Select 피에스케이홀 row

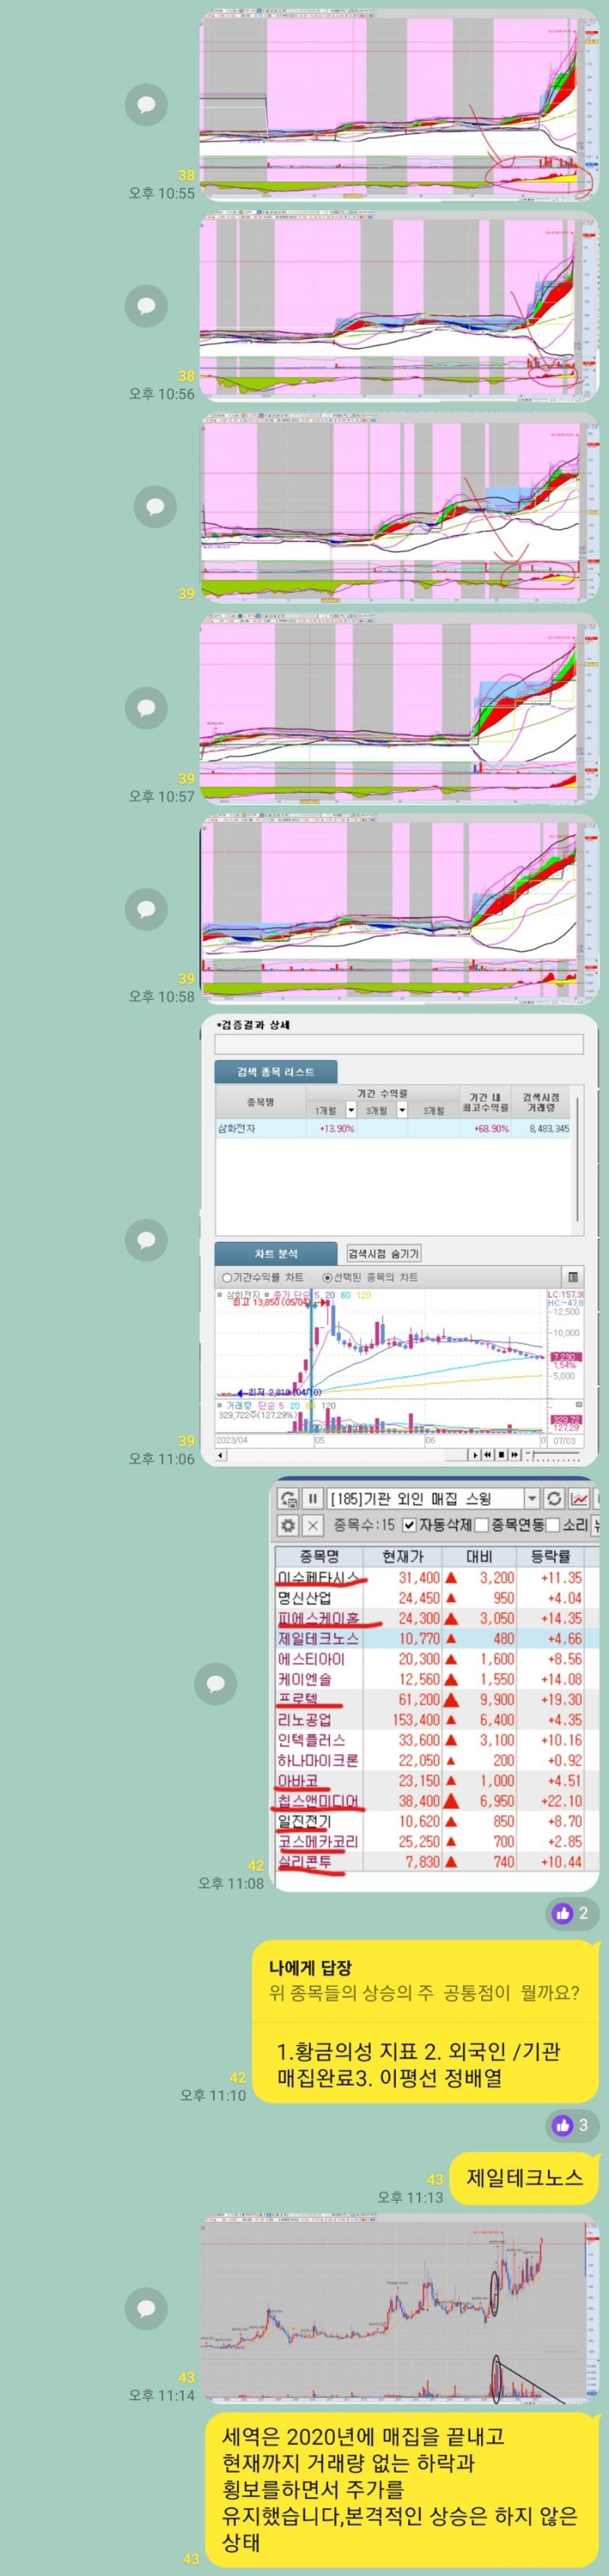pyautogui.click(x=437, y=1618)
